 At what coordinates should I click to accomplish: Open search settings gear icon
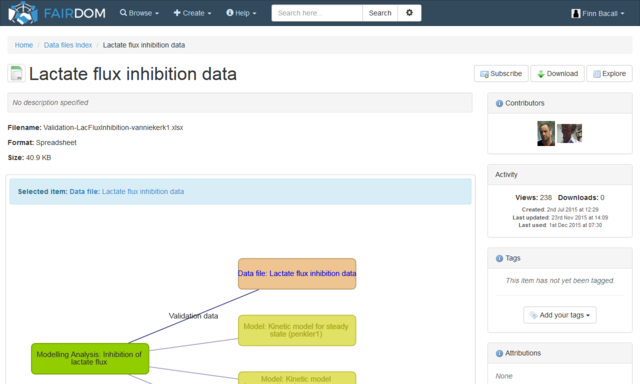tap(409, 13)
